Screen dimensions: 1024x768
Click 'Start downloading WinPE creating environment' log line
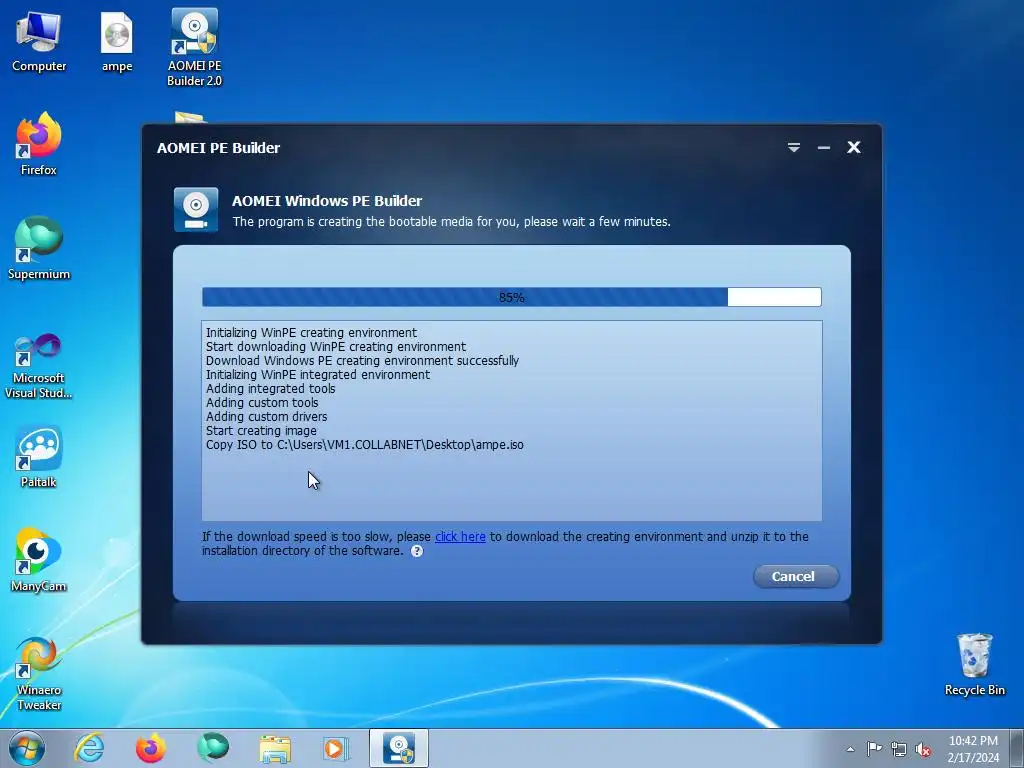(x=336, y=347)
